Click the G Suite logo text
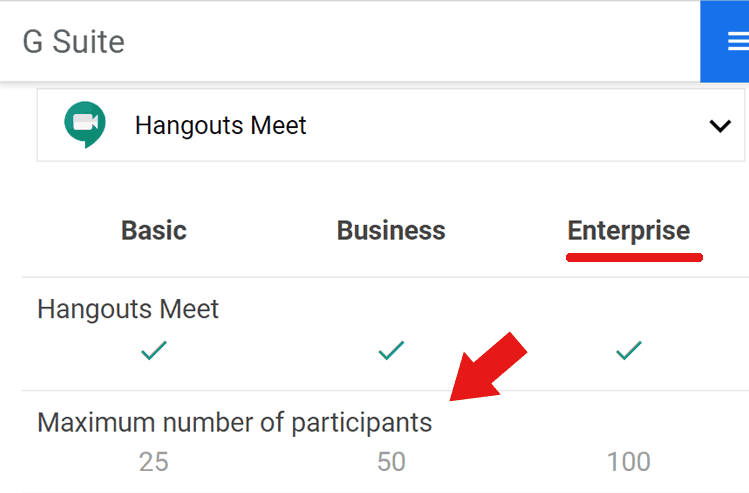749x493 pixels. (74, 42)
